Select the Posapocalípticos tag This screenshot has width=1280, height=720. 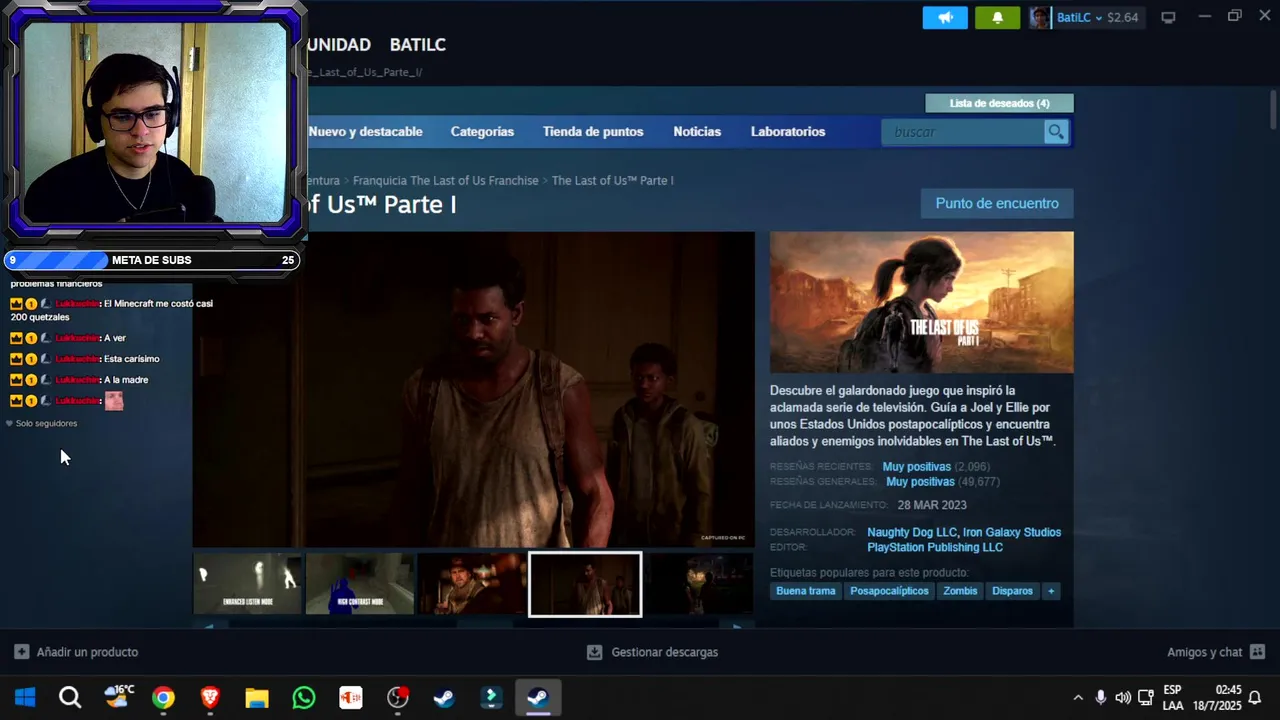pyautogui.click(x=889, y=591)
